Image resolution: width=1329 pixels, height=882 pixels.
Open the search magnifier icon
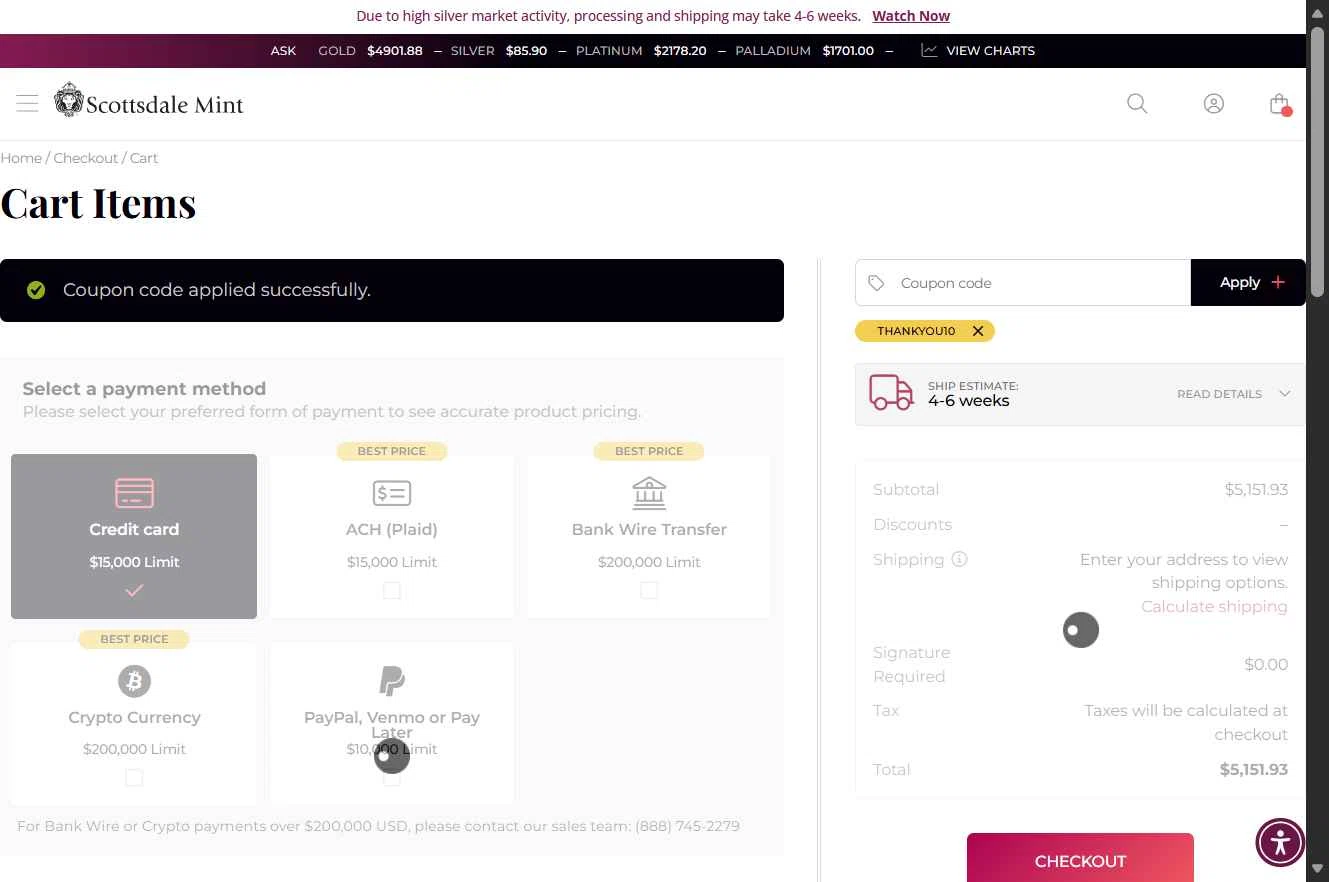[x=1137, y=103]
